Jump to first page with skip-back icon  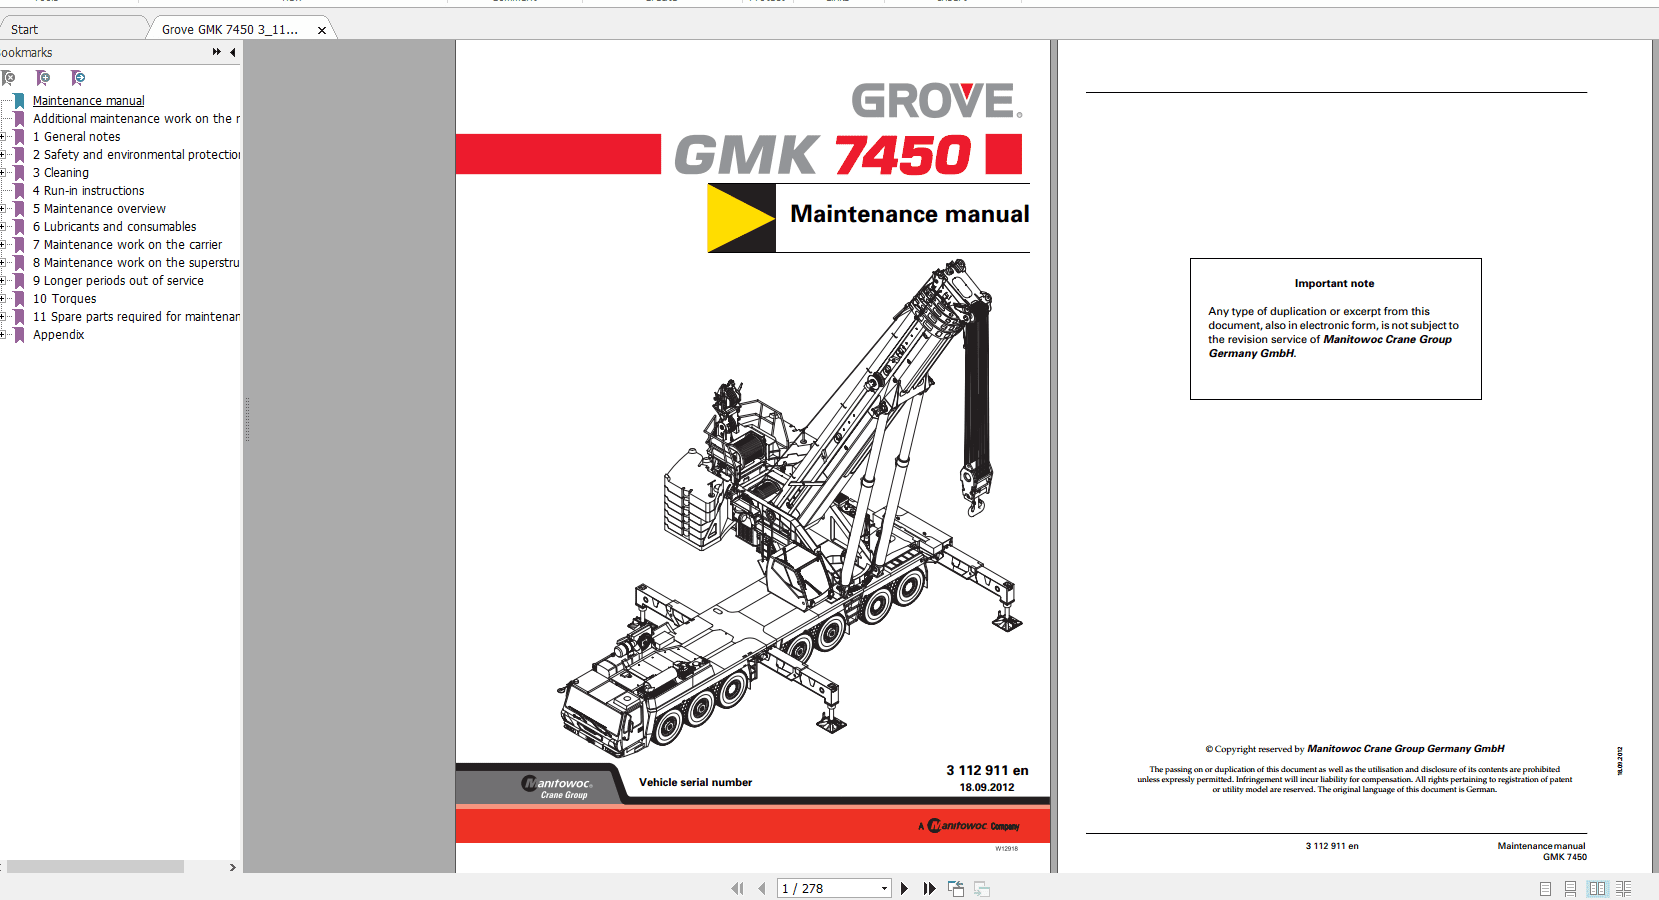pyautogui.click(x=737, y=888)
